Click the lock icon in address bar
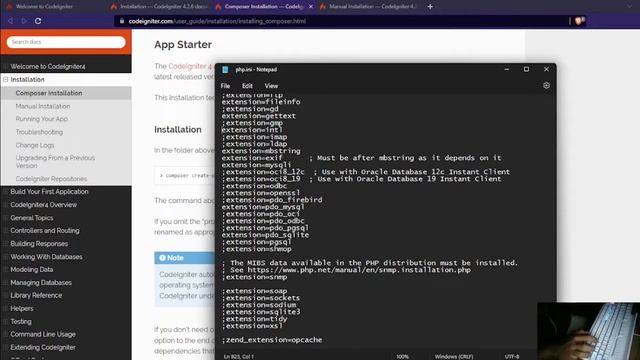Viewport: 640px width, 360px height. pos(122,21)
